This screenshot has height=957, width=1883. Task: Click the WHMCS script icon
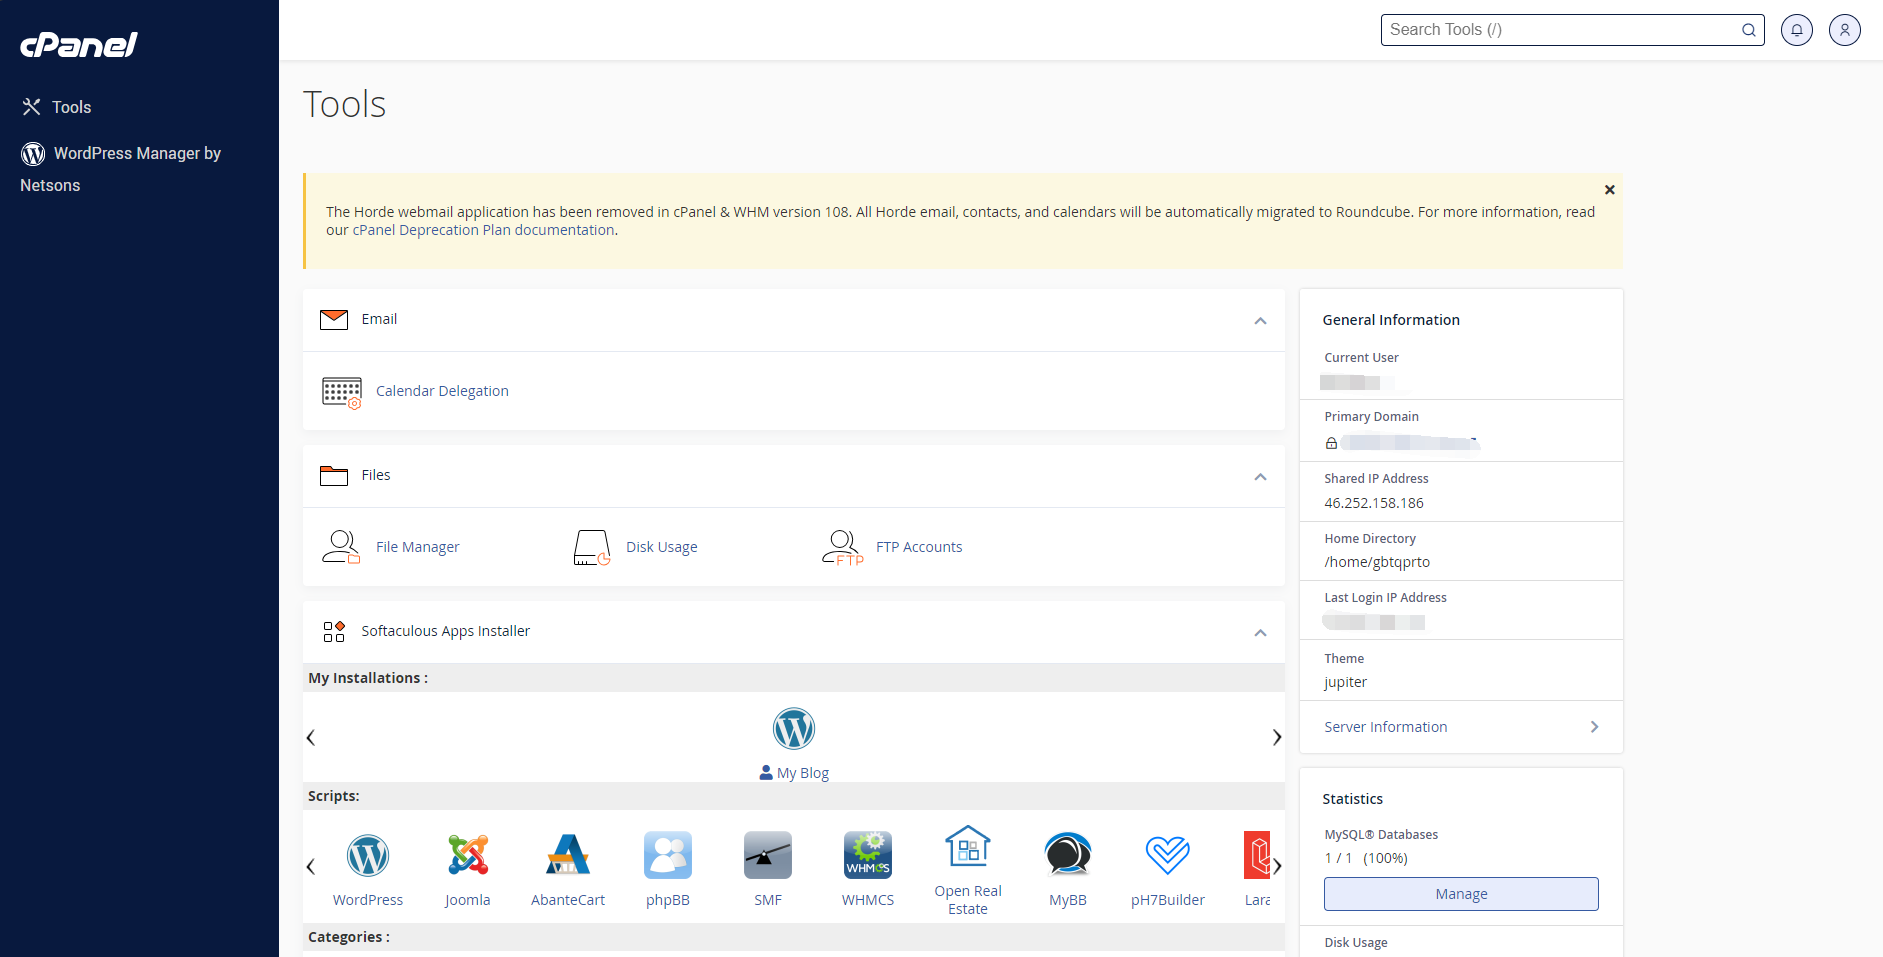pos(868,856)
